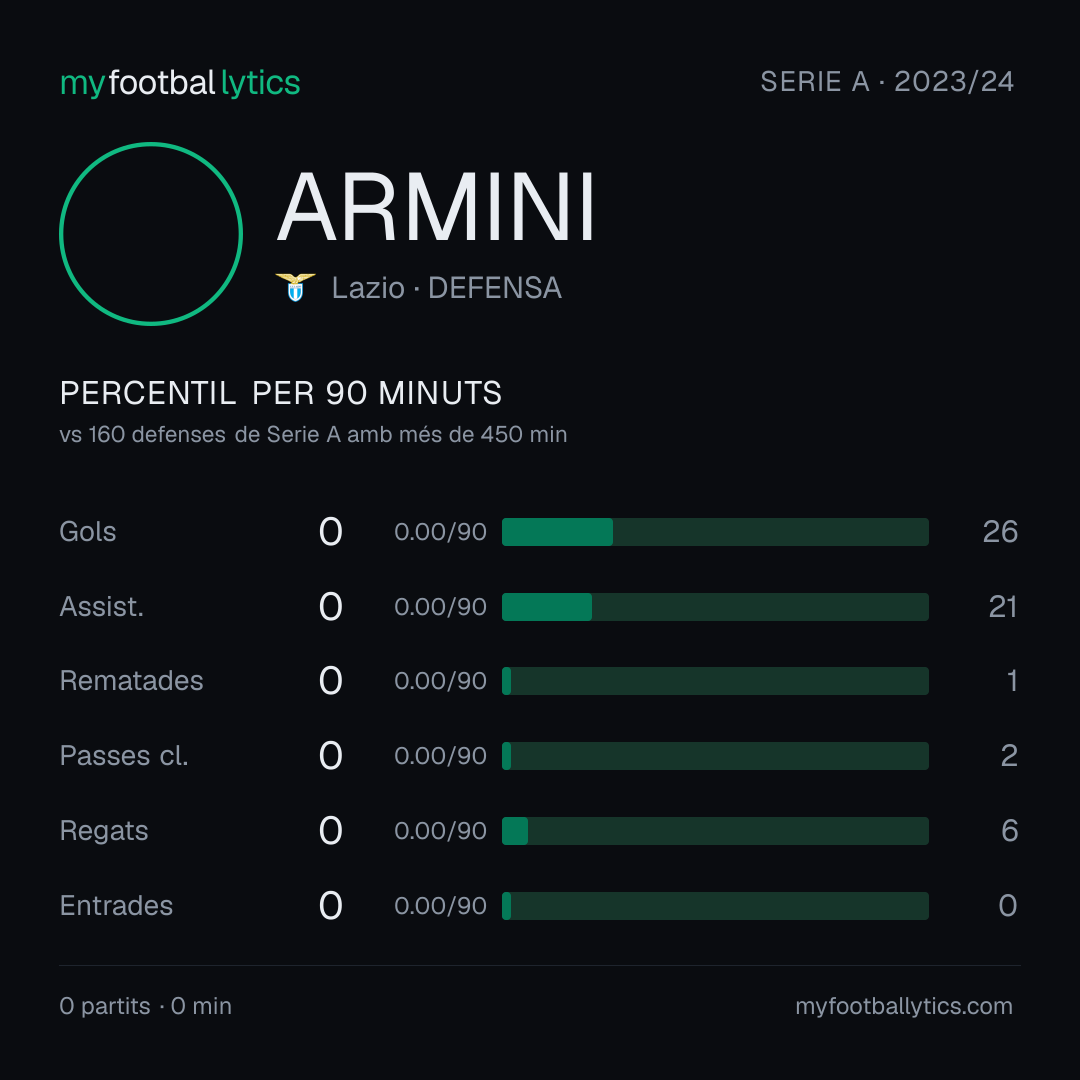Image resolution: width=1080 pixels, height=1080 pixels.
Task: Click the Regats percentile value 6
Action: [1010, 831]
